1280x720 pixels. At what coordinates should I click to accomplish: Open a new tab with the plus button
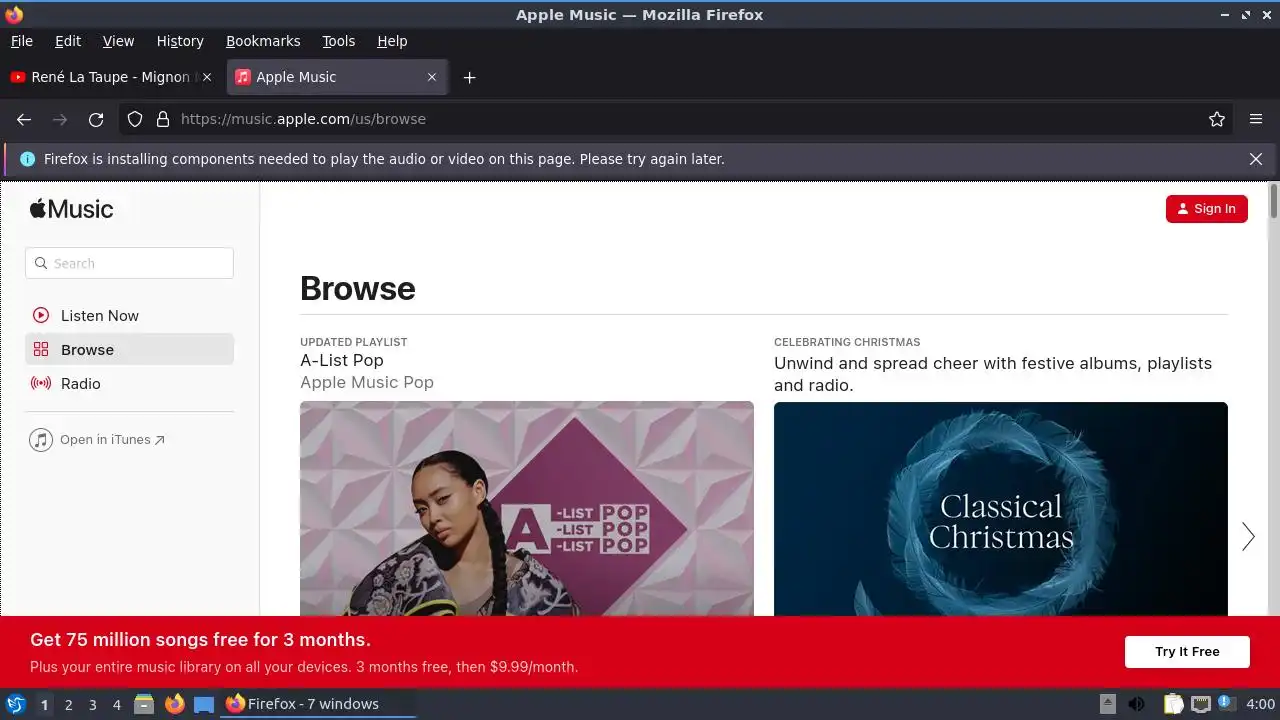point(469,77)
